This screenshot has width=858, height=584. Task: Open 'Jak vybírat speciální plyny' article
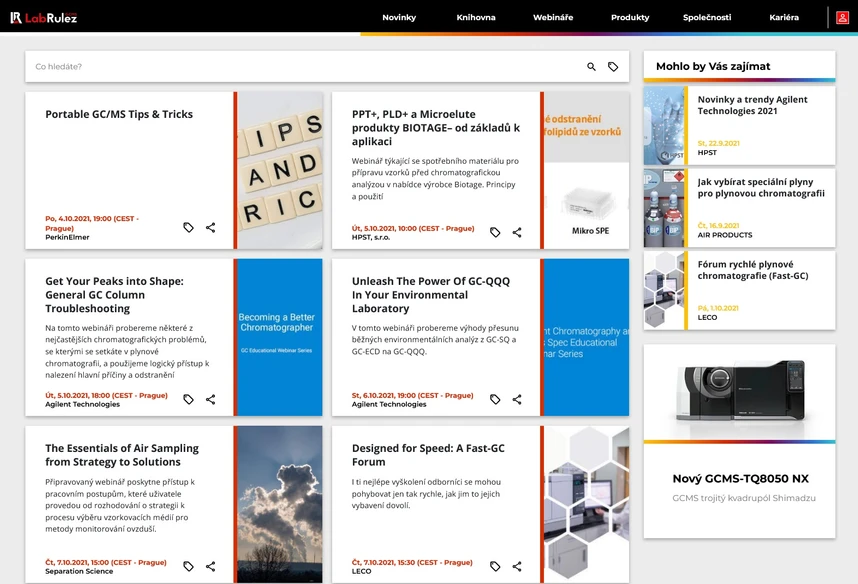click(761, 188)
